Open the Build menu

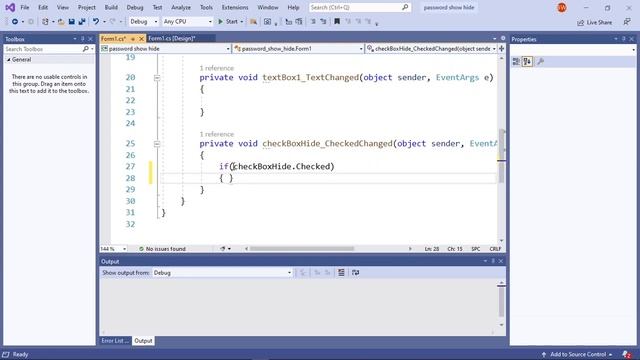tap(111, 7)
